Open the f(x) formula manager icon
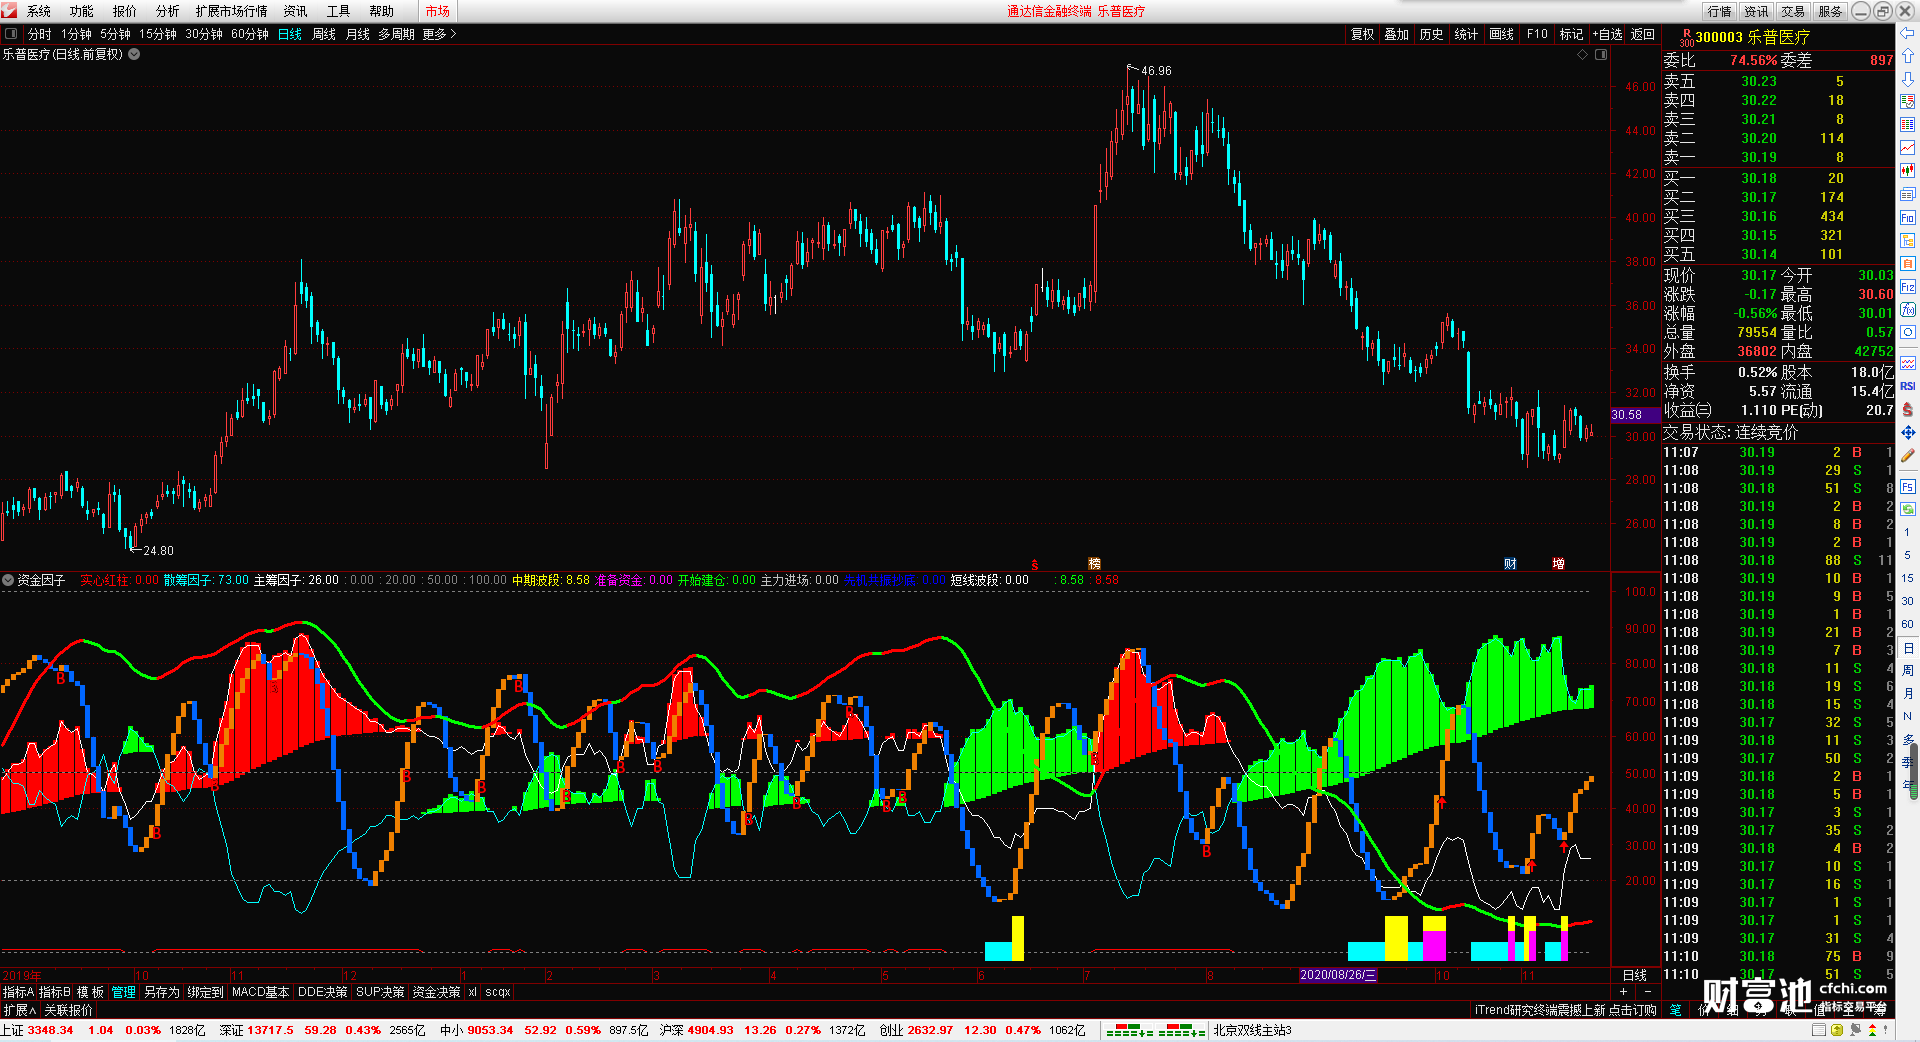 [x=1907, y=310]
